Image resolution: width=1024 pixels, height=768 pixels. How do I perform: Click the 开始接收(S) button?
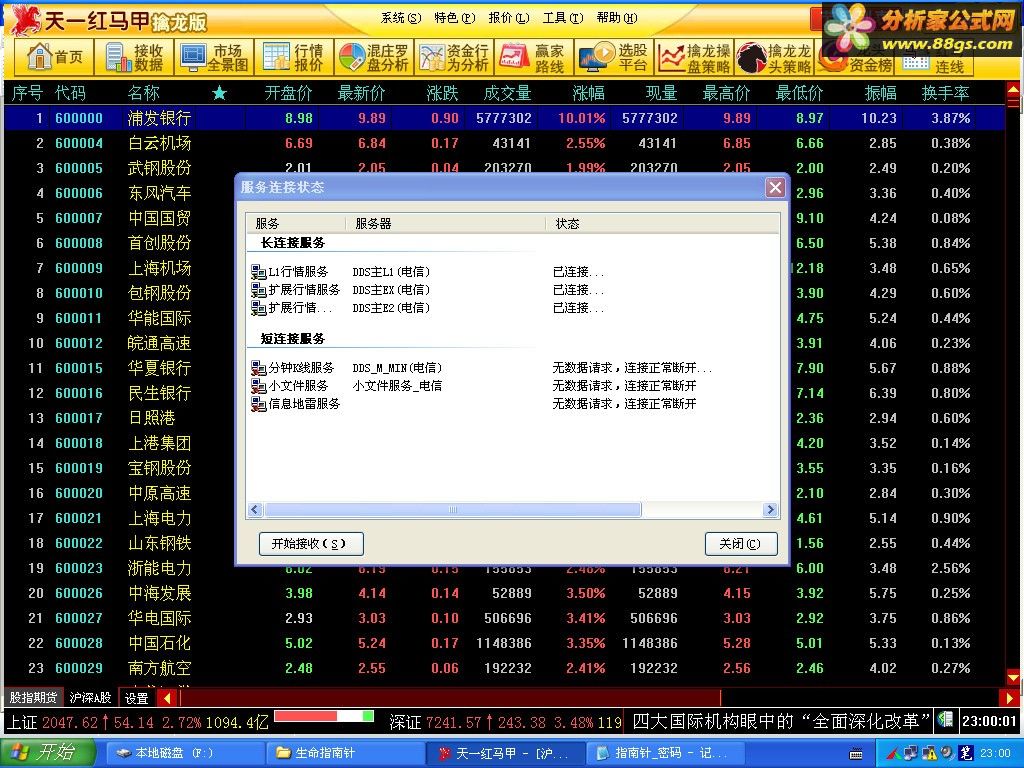311,544
